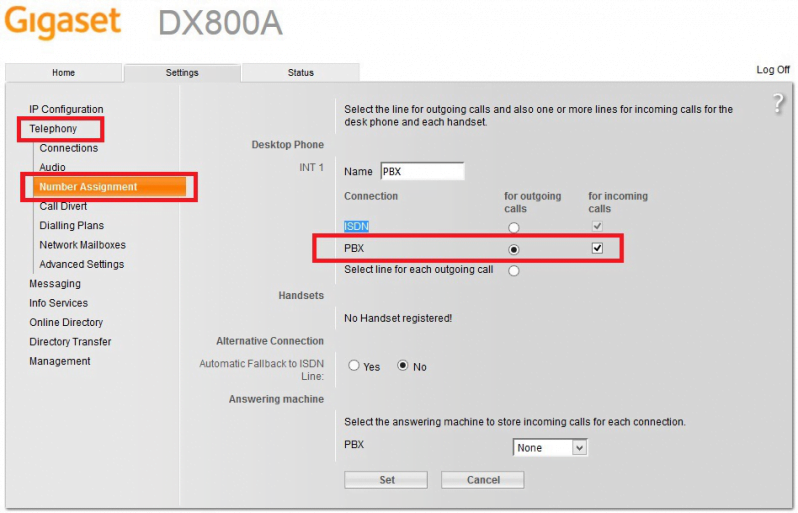Open Network Mailboxes submenu
798x513 pixels.
[82, 245]
